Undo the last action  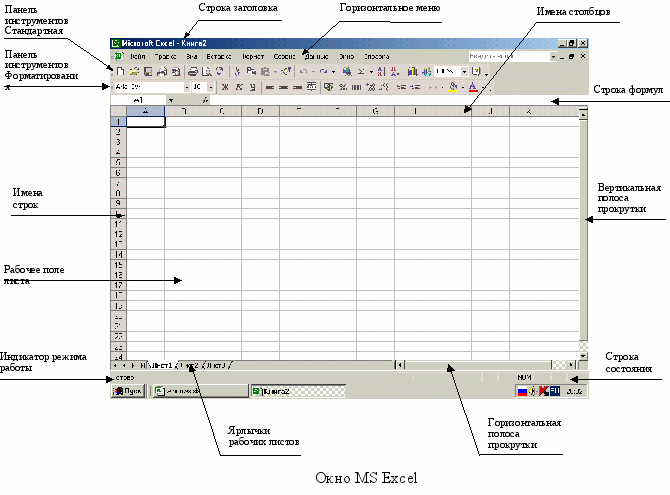[x=303, y=71]
